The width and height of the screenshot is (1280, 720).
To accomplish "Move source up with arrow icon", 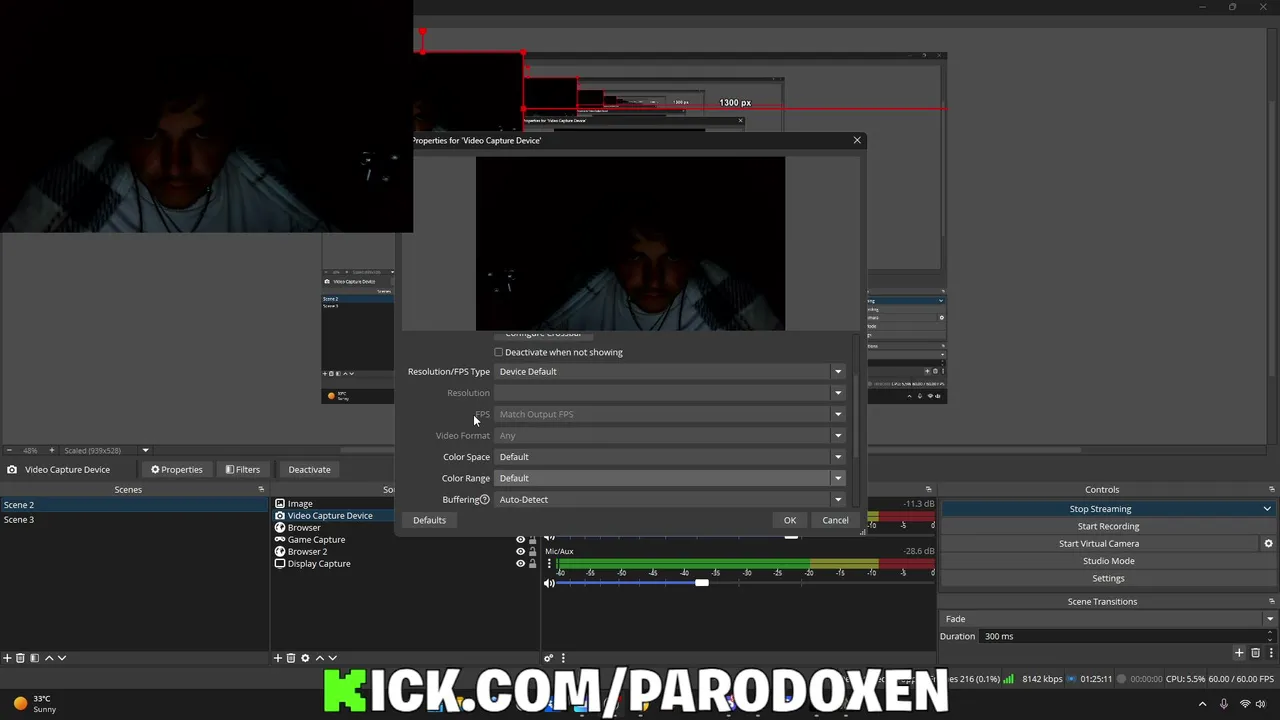I will 319,658.
